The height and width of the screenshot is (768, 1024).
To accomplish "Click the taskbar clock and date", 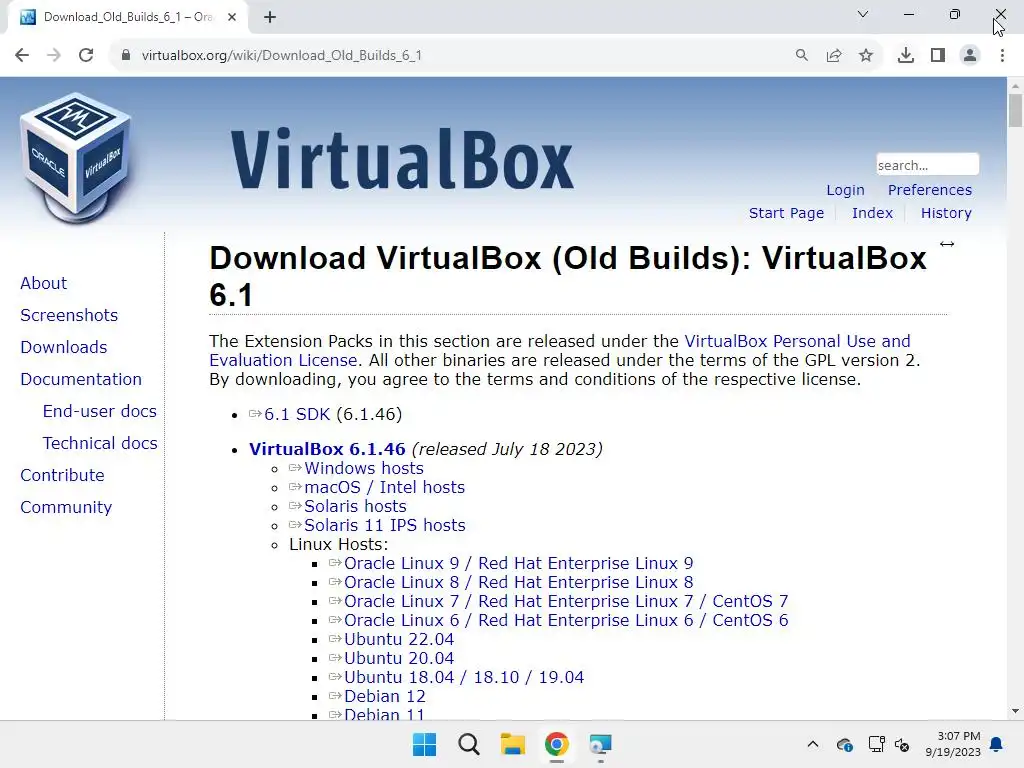I will point(953,744).
